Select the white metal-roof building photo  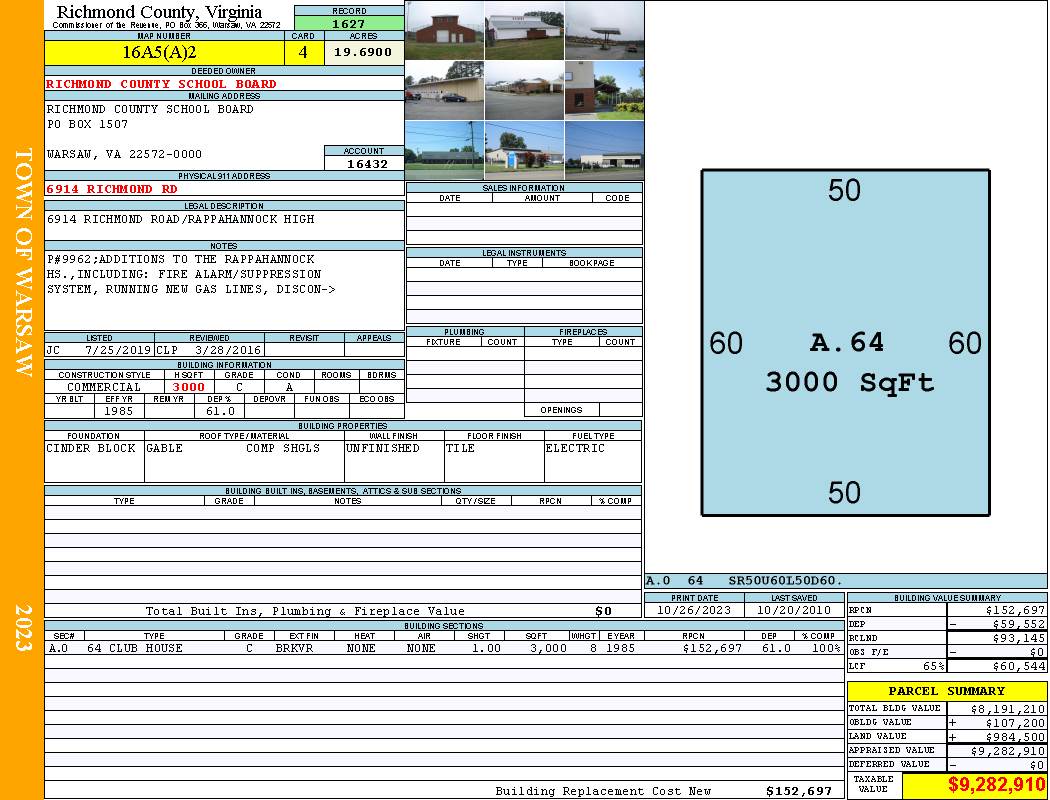(524, 30)
